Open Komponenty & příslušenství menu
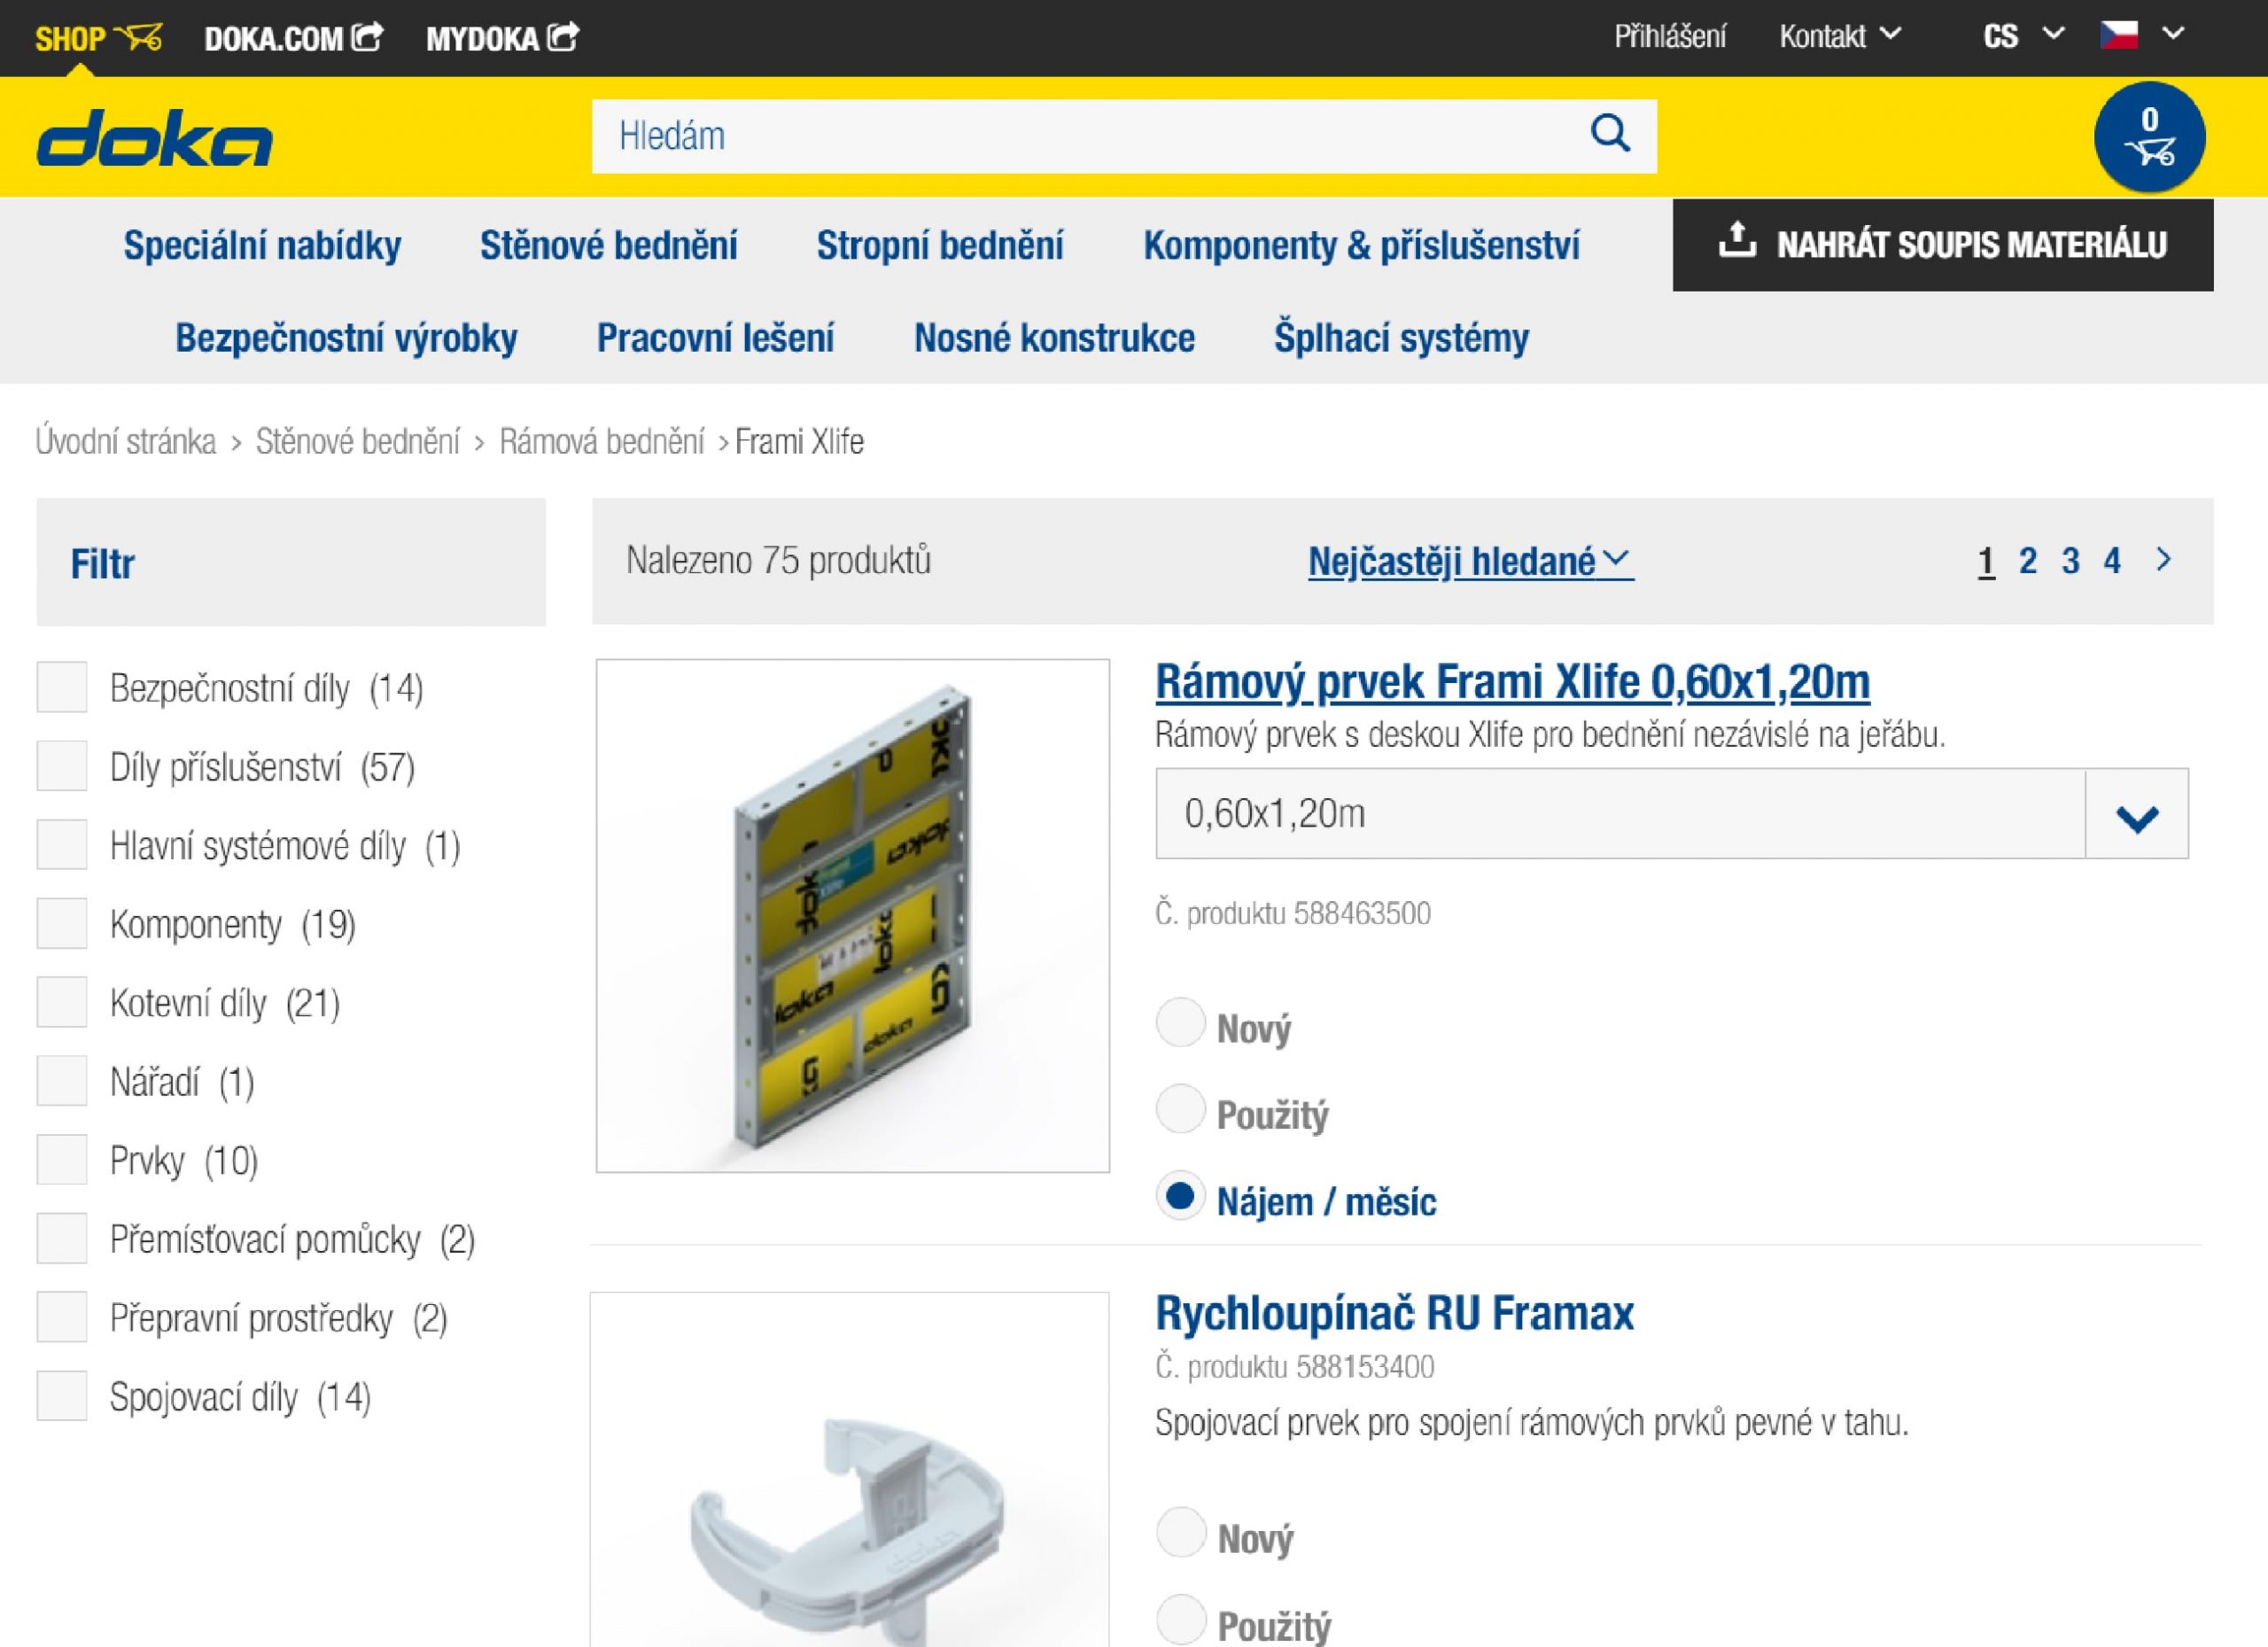 point(1361,245)
